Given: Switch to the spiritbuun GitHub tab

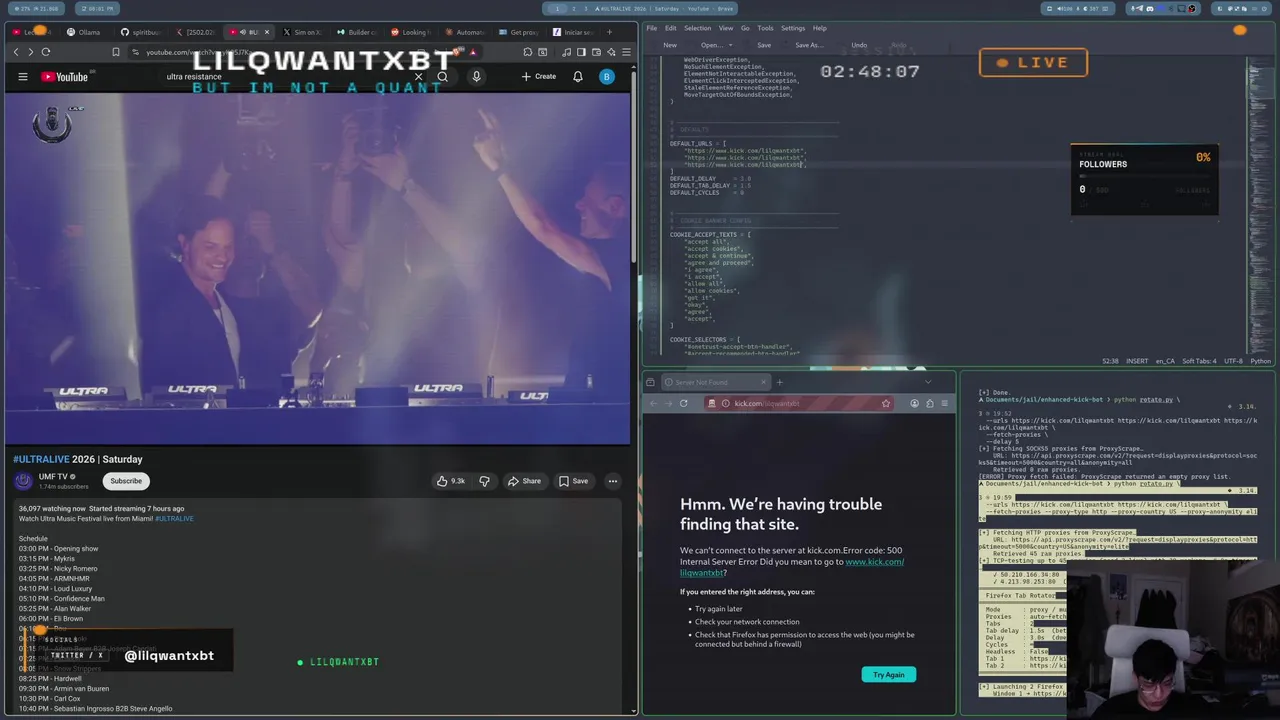Looking at the screenshot, I should [x=141, y=32].
